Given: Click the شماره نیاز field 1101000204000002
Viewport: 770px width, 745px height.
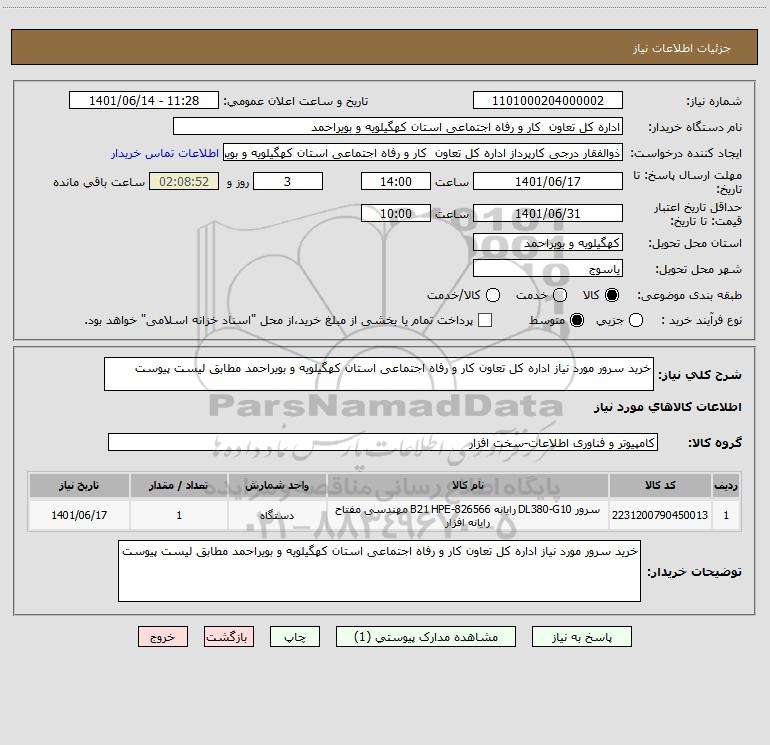Looking at the screenshot, I should (x=548, y=101).
